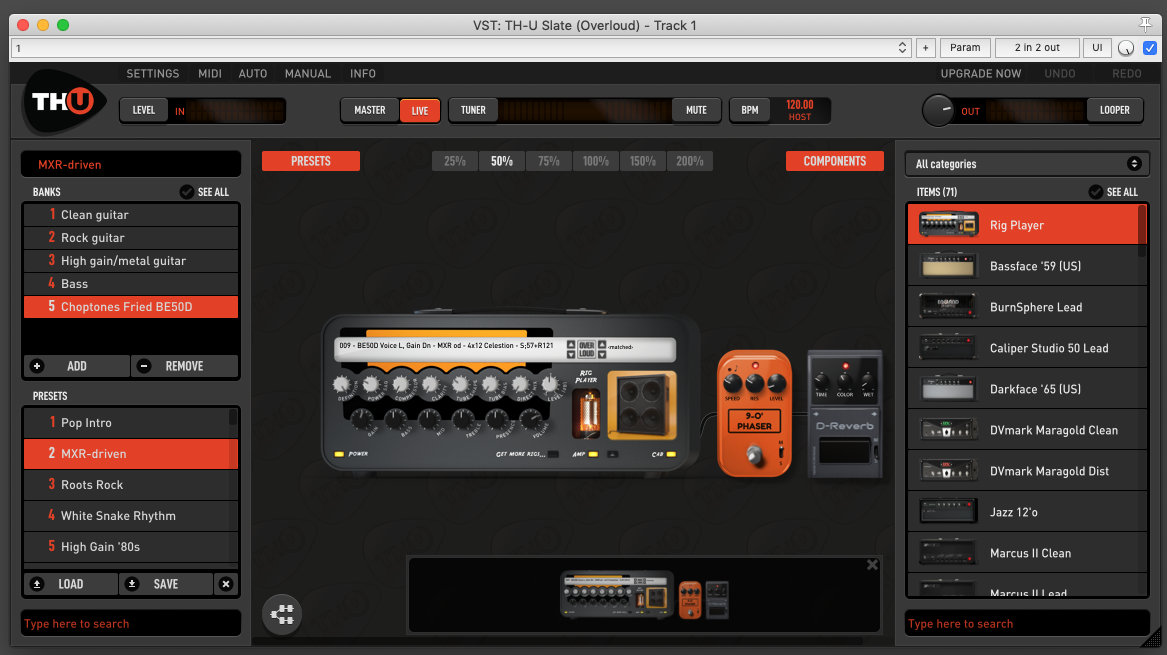
Task: Select the DVmark Maragold Dist amp thumbnail
Action: pos(947,470)
